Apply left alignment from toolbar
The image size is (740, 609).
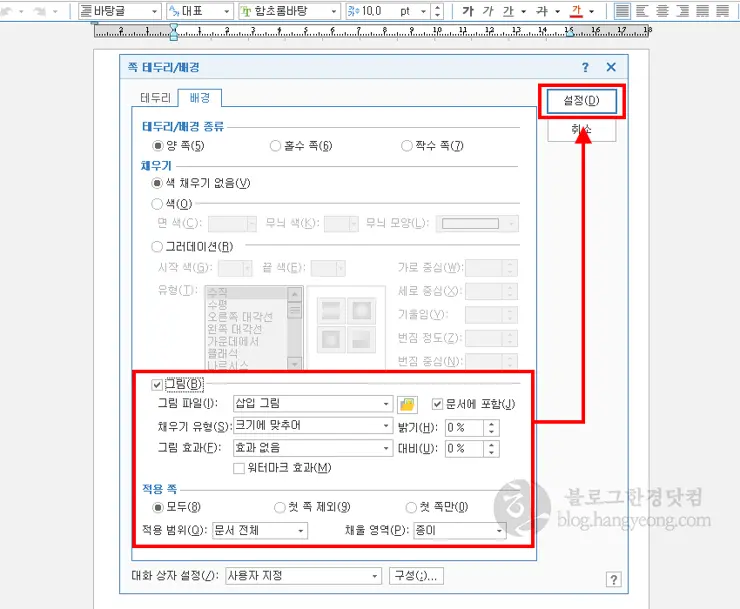click(642, 11)
